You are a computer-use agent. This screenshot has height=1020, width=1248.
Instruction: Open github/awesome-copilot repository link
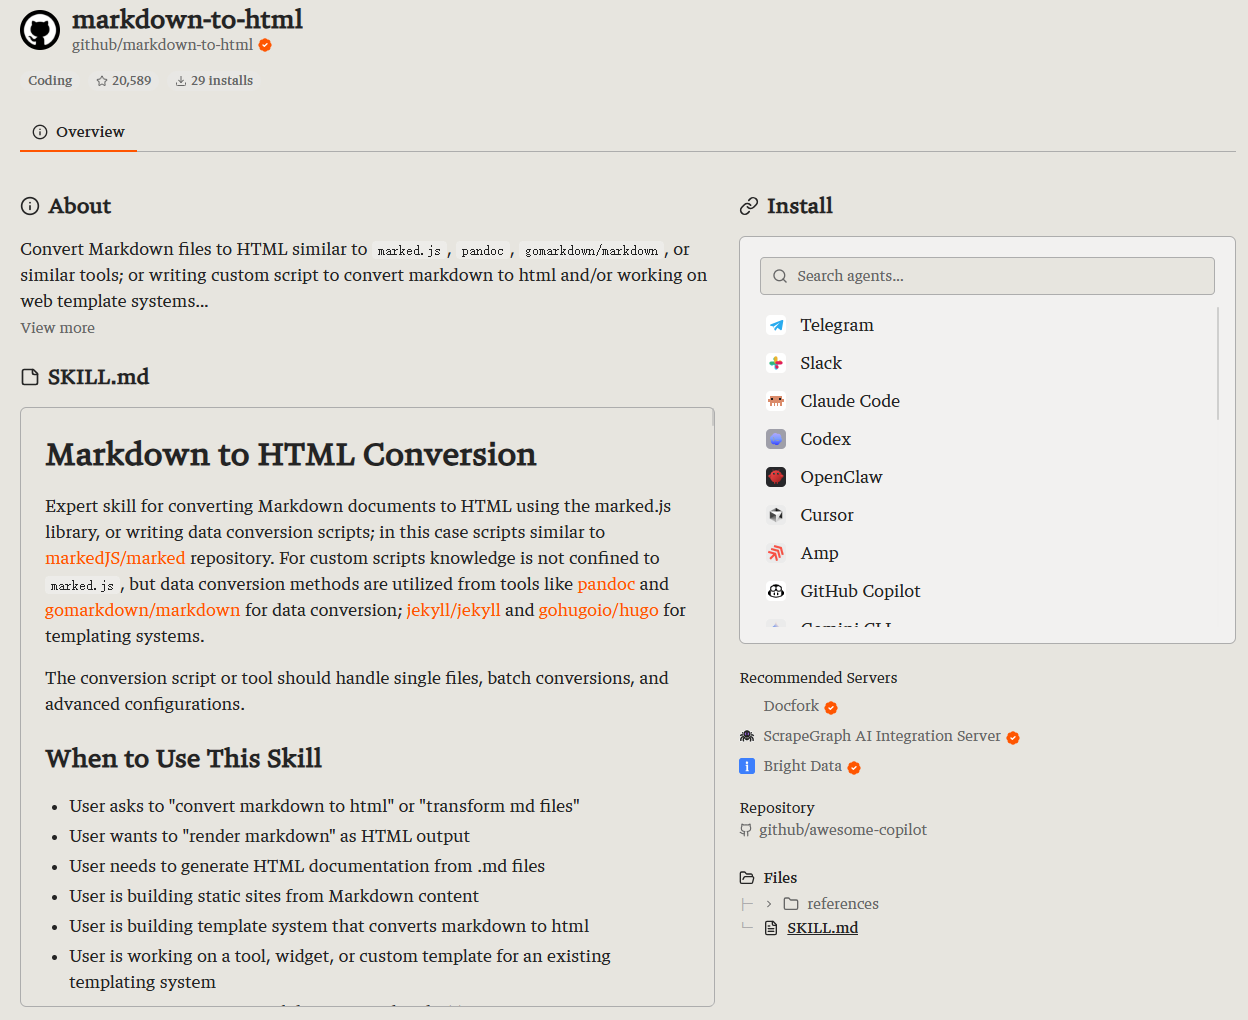(843, 830)
